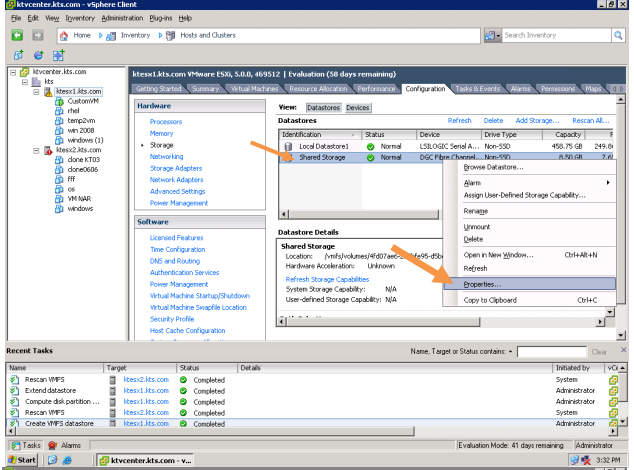Open the Inventory menu

(80, 18)
